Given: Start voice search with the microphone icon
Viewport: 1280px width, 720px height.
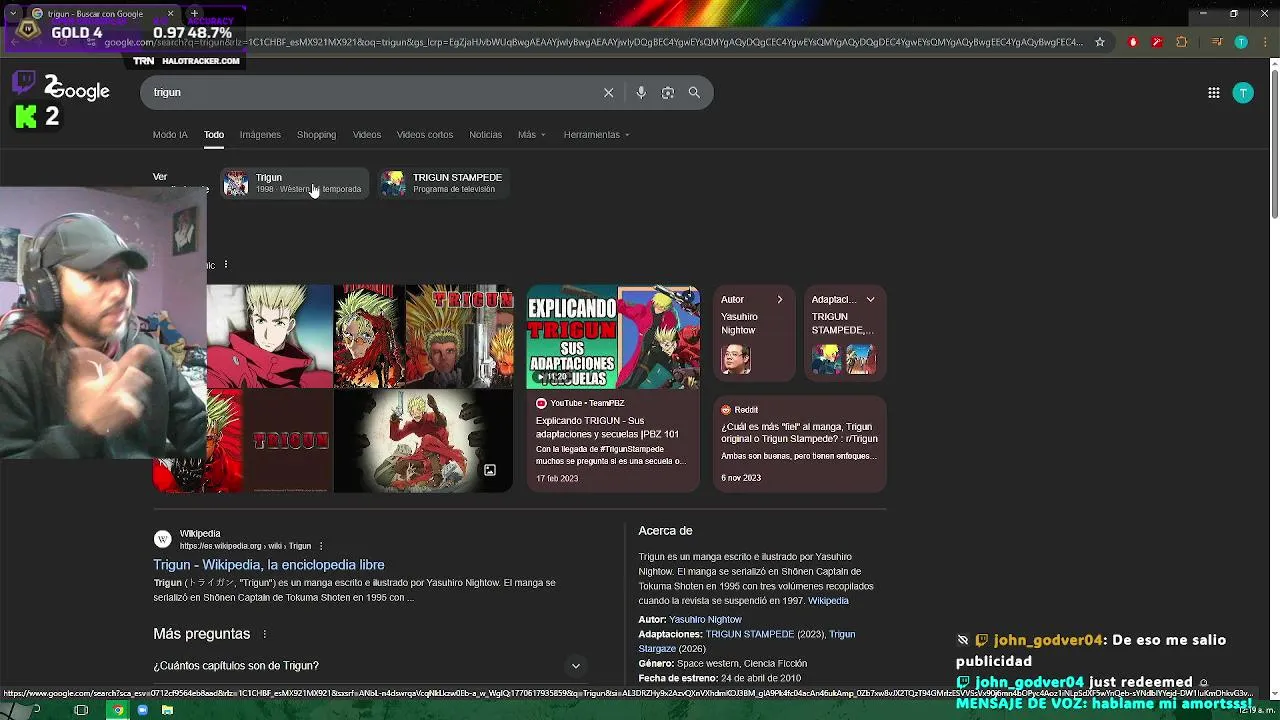Looking at the screenshot, I should click(x=641, y=92).
